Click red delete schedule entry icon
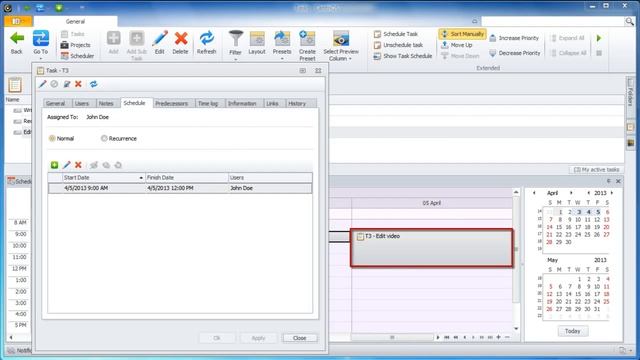 click(78, 165)
